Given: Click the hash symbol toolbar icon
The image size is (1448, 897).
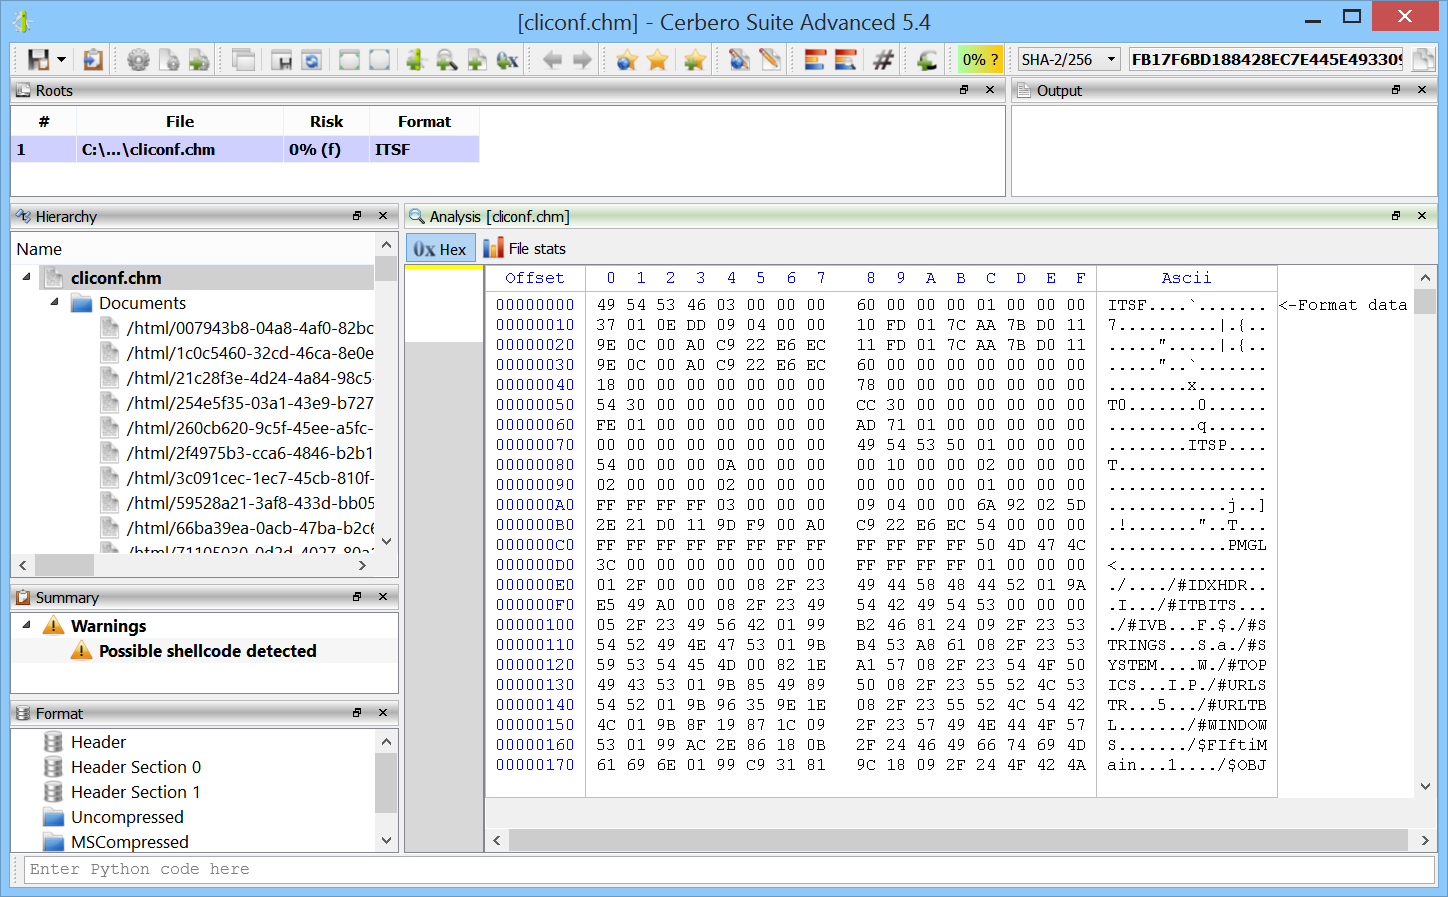Looking at the screenshot, I should [x=883, y=60].
